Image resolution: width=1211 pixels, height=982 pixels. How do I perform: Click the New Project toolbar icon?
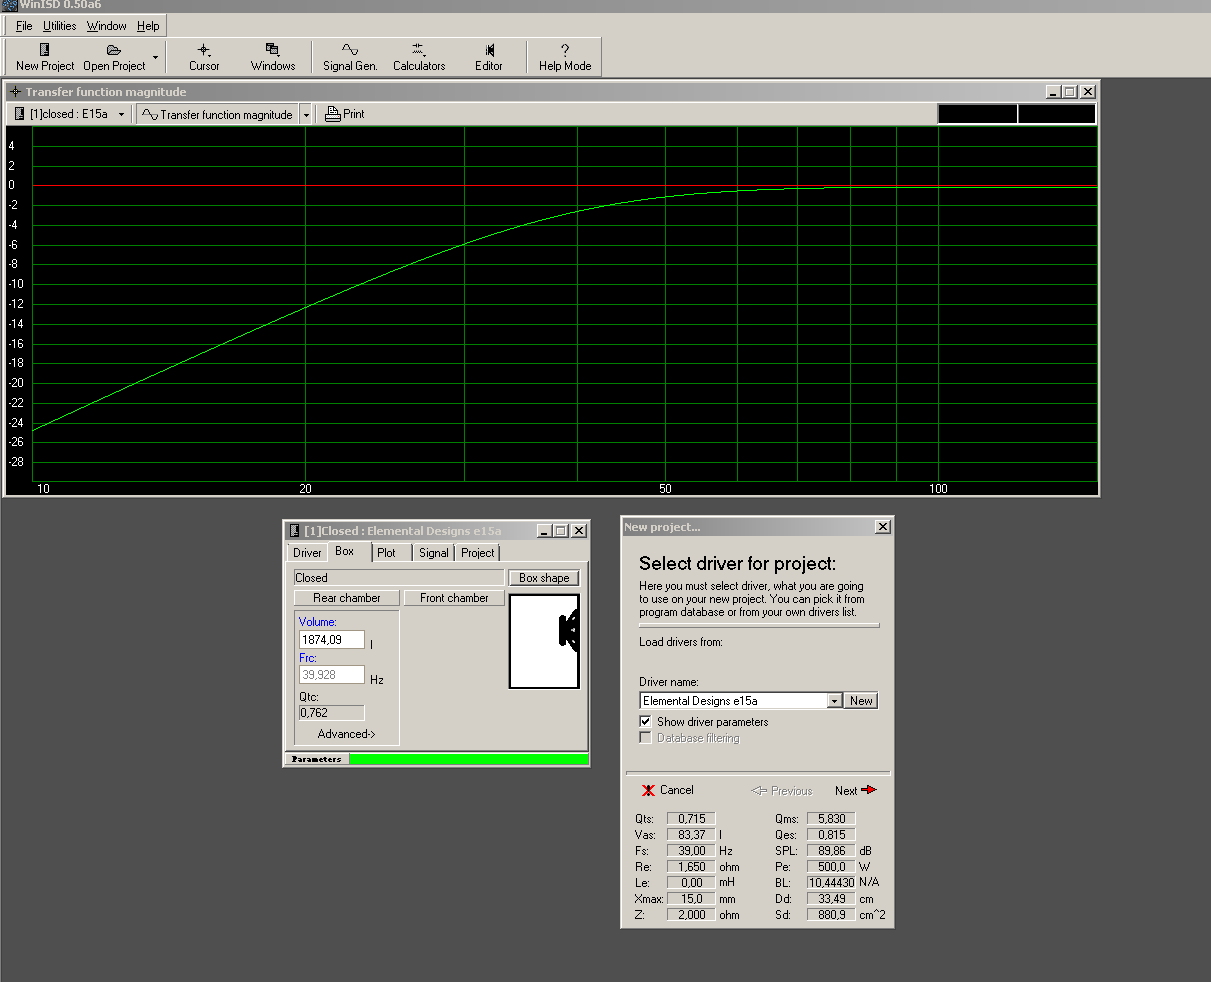pyautogui.click(x=45, y=57)
